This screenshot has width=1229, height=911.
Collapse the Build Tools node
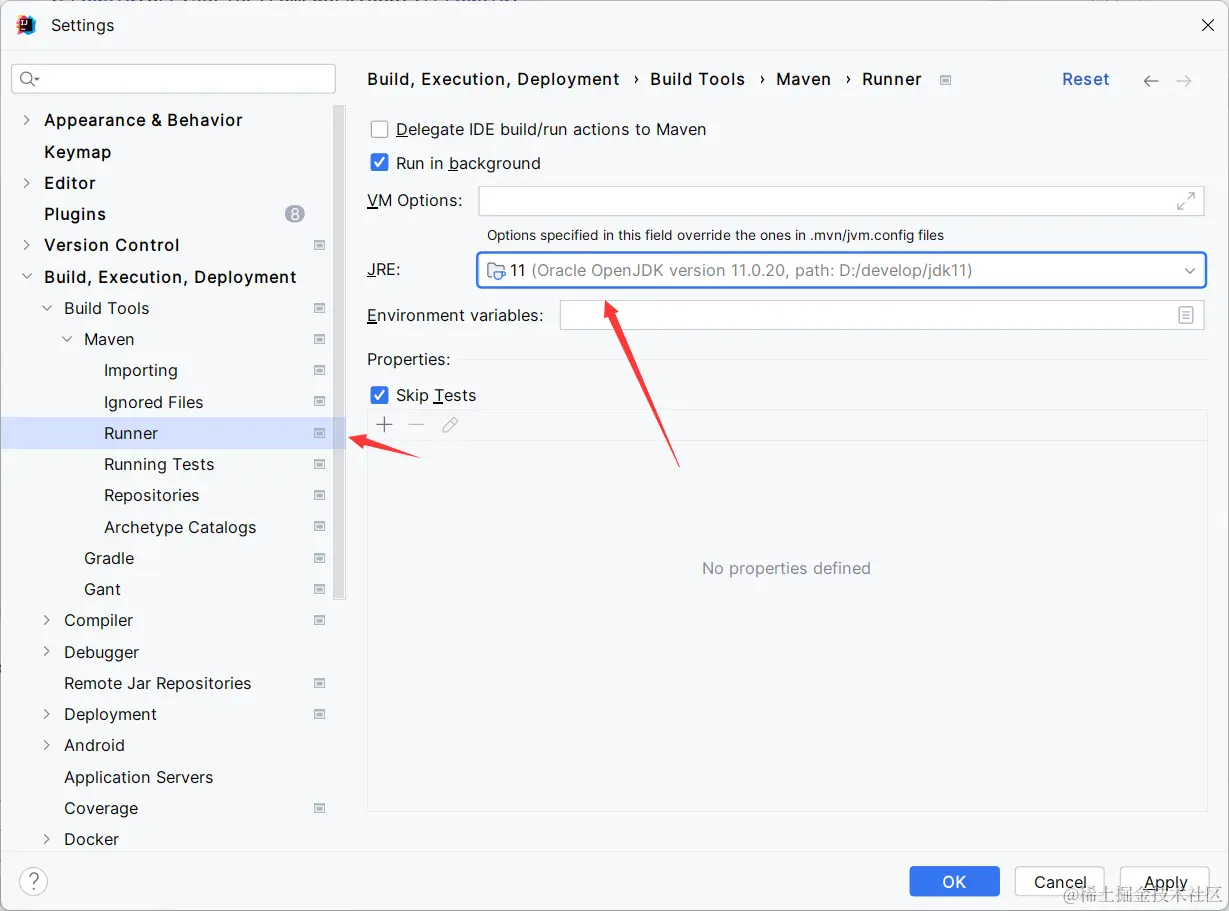pyautogui.click(x=47, y=308)
